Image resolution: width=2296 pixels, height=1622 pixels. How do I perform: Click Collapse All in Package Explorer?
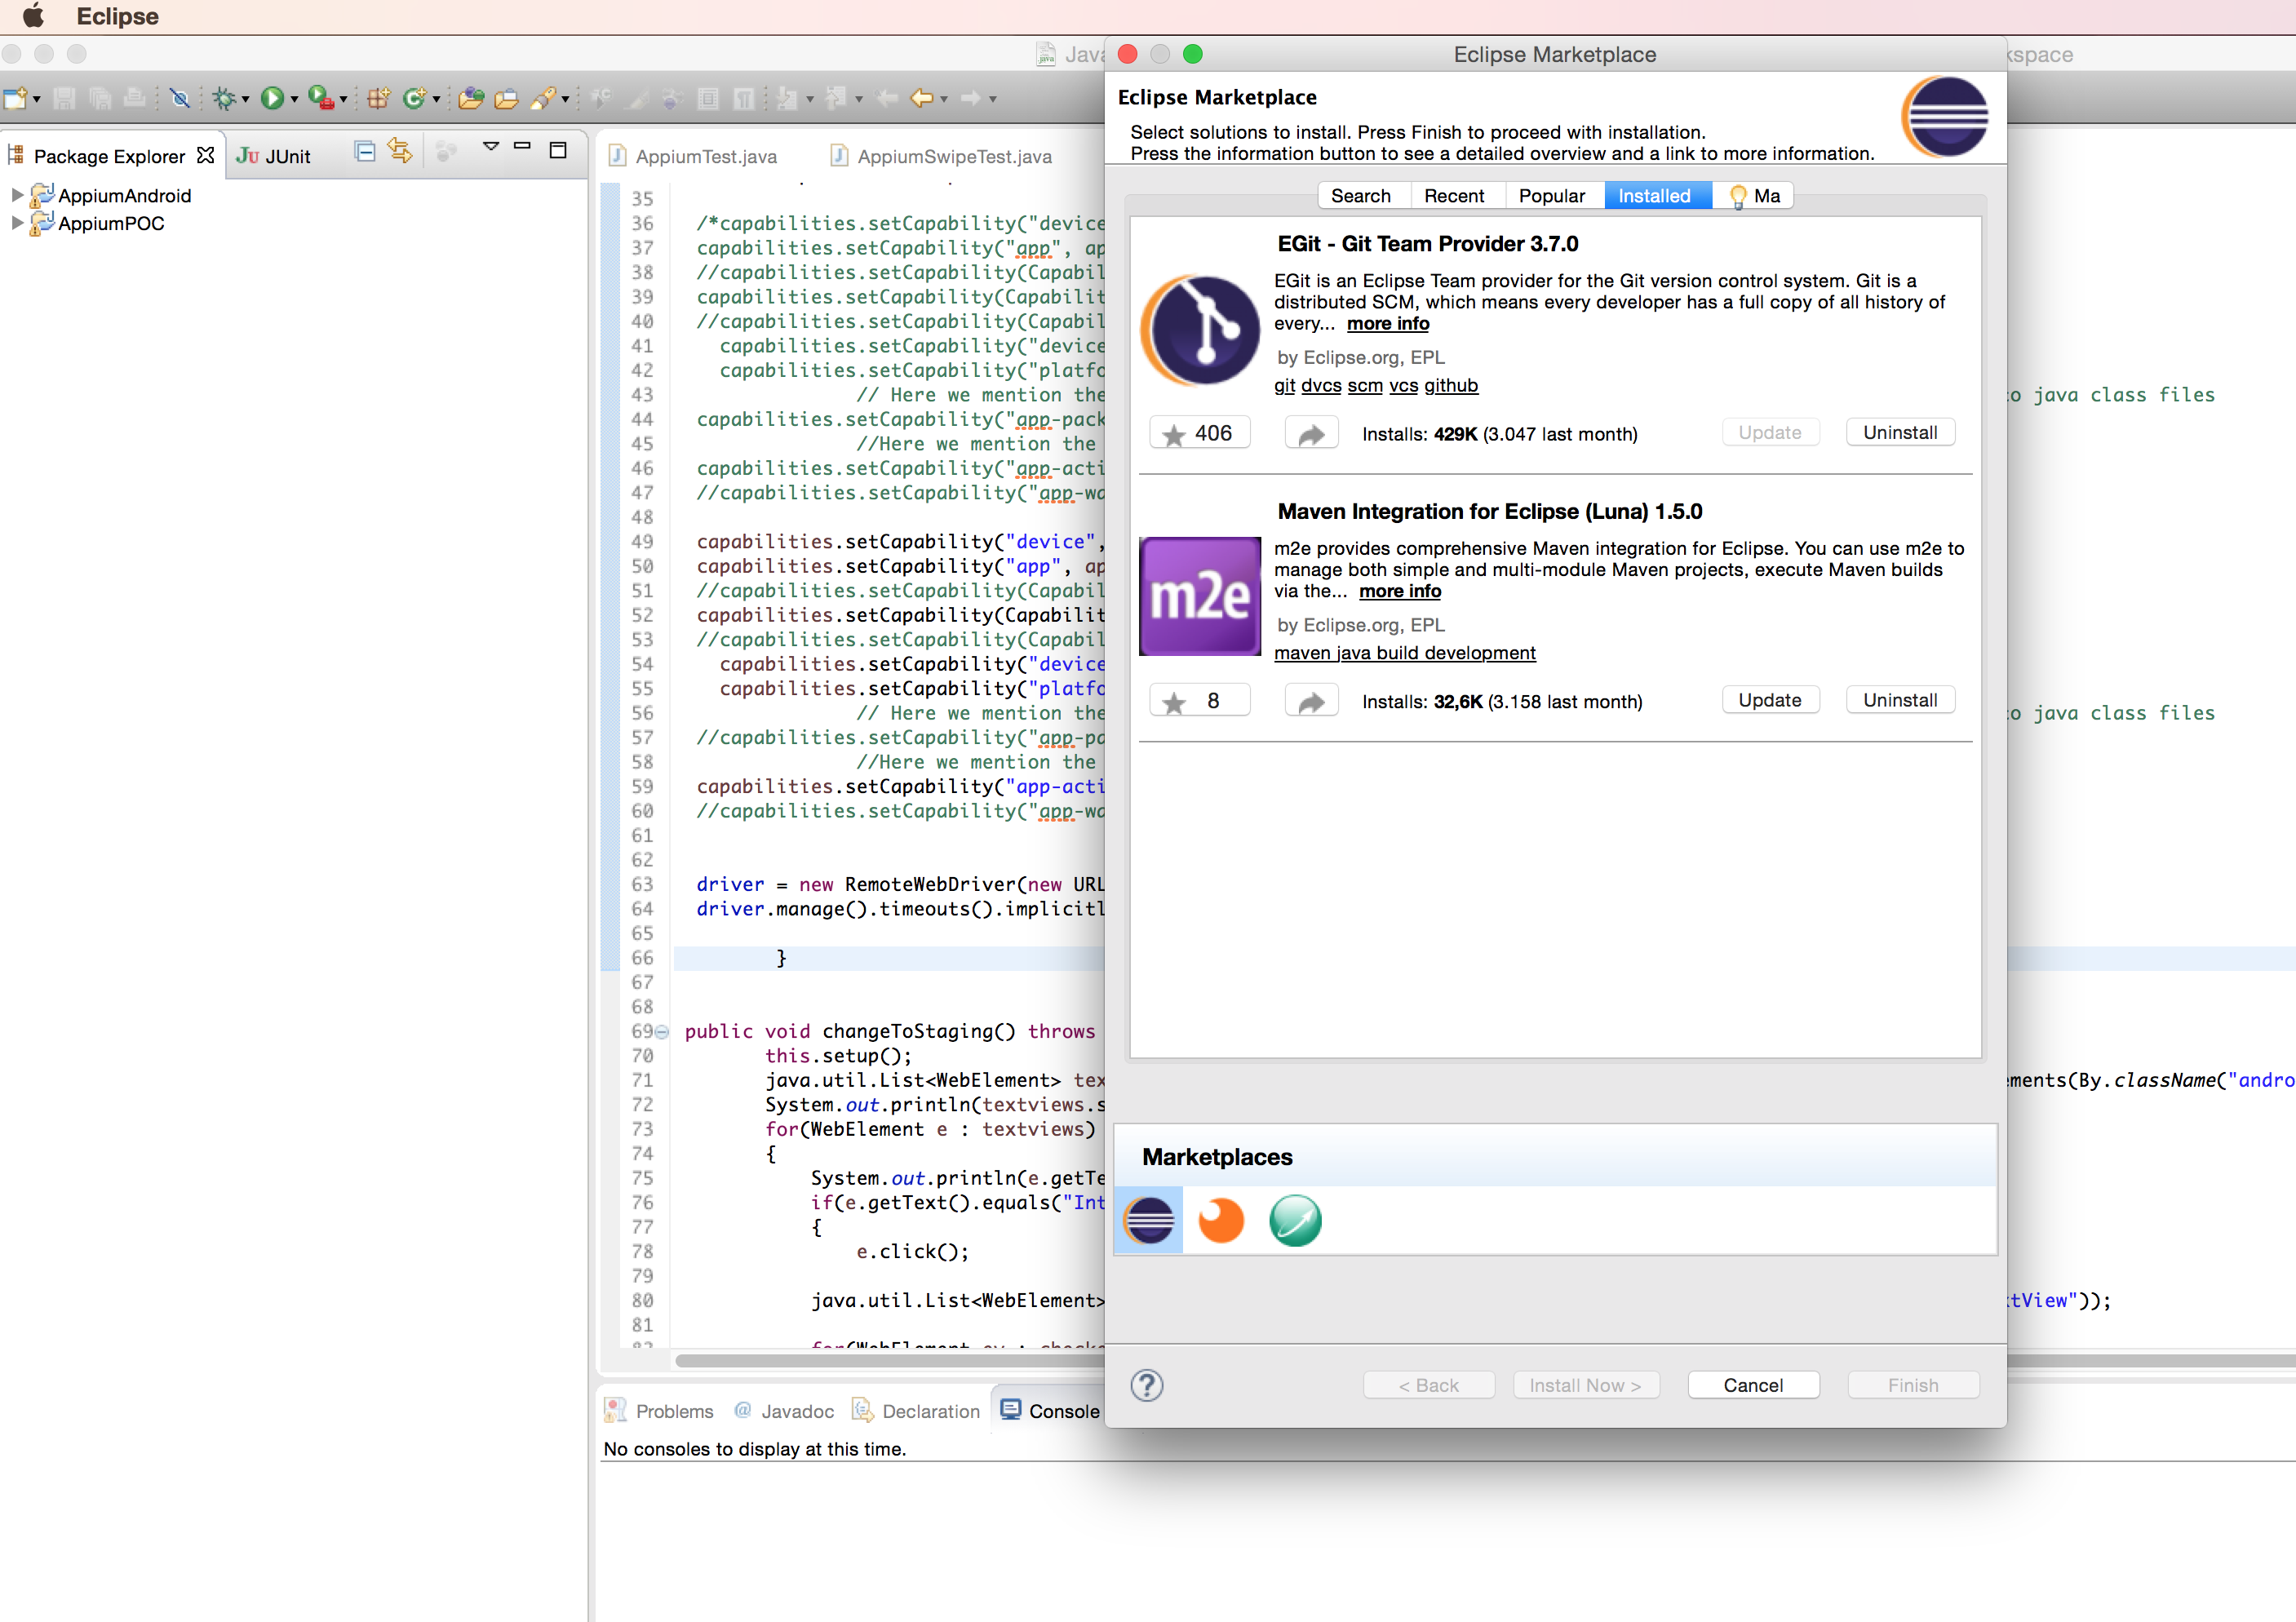tap(365, 151)
